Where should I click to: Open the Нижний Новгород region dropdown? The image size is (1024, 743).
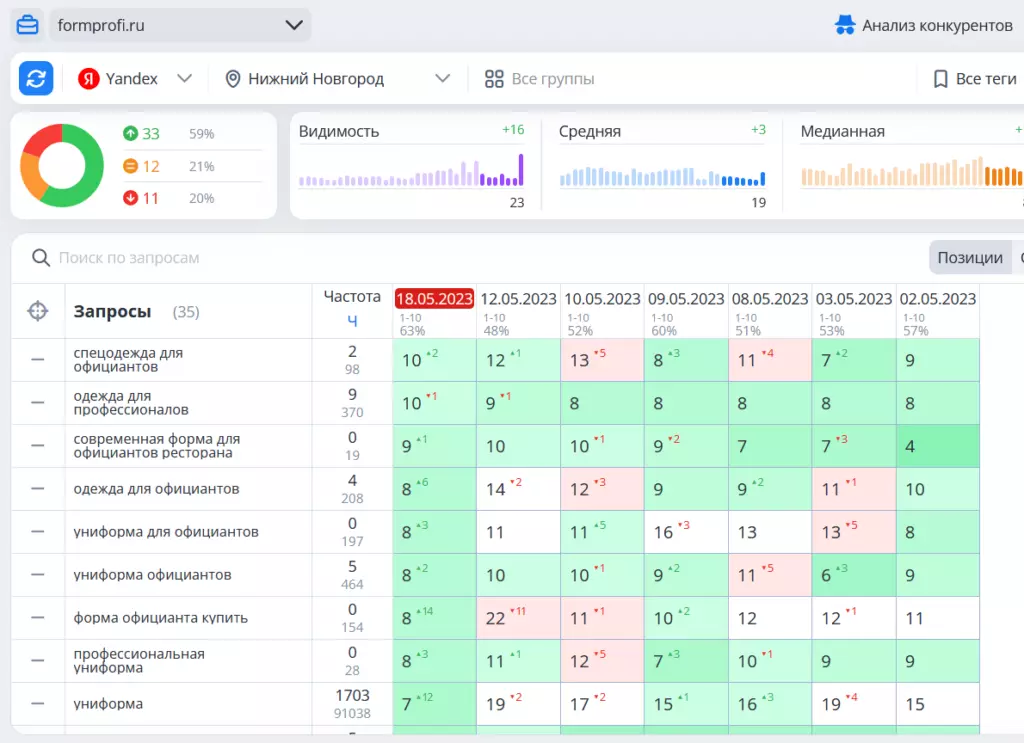point(338,79)
